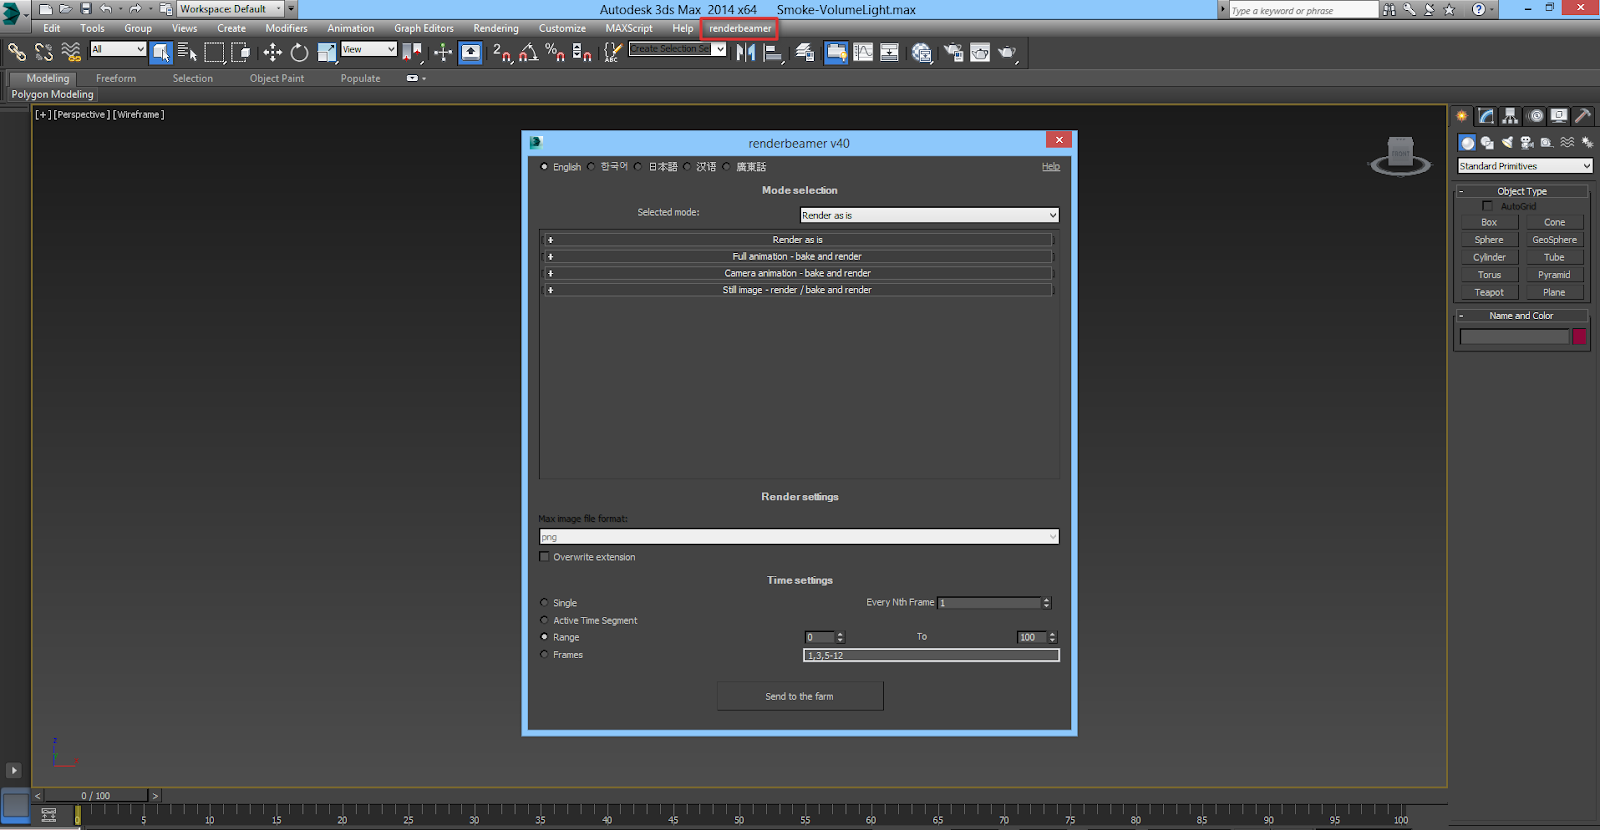The width and height of the screenshot is (1600, 830).
Task: Open the Graph Editors menu
Action: coord(424,28)
